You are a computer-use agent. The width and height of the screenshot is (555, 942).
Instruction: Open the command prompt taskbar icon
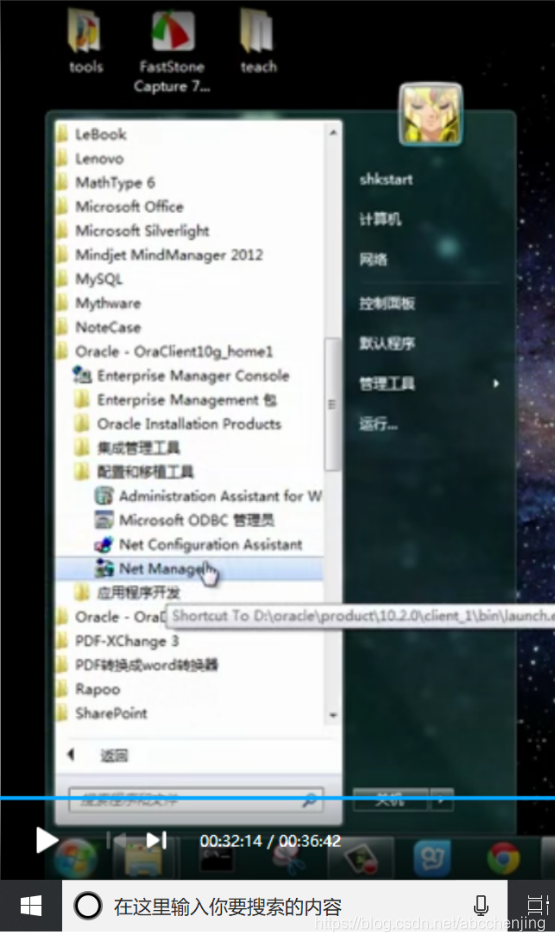point(215,859)
